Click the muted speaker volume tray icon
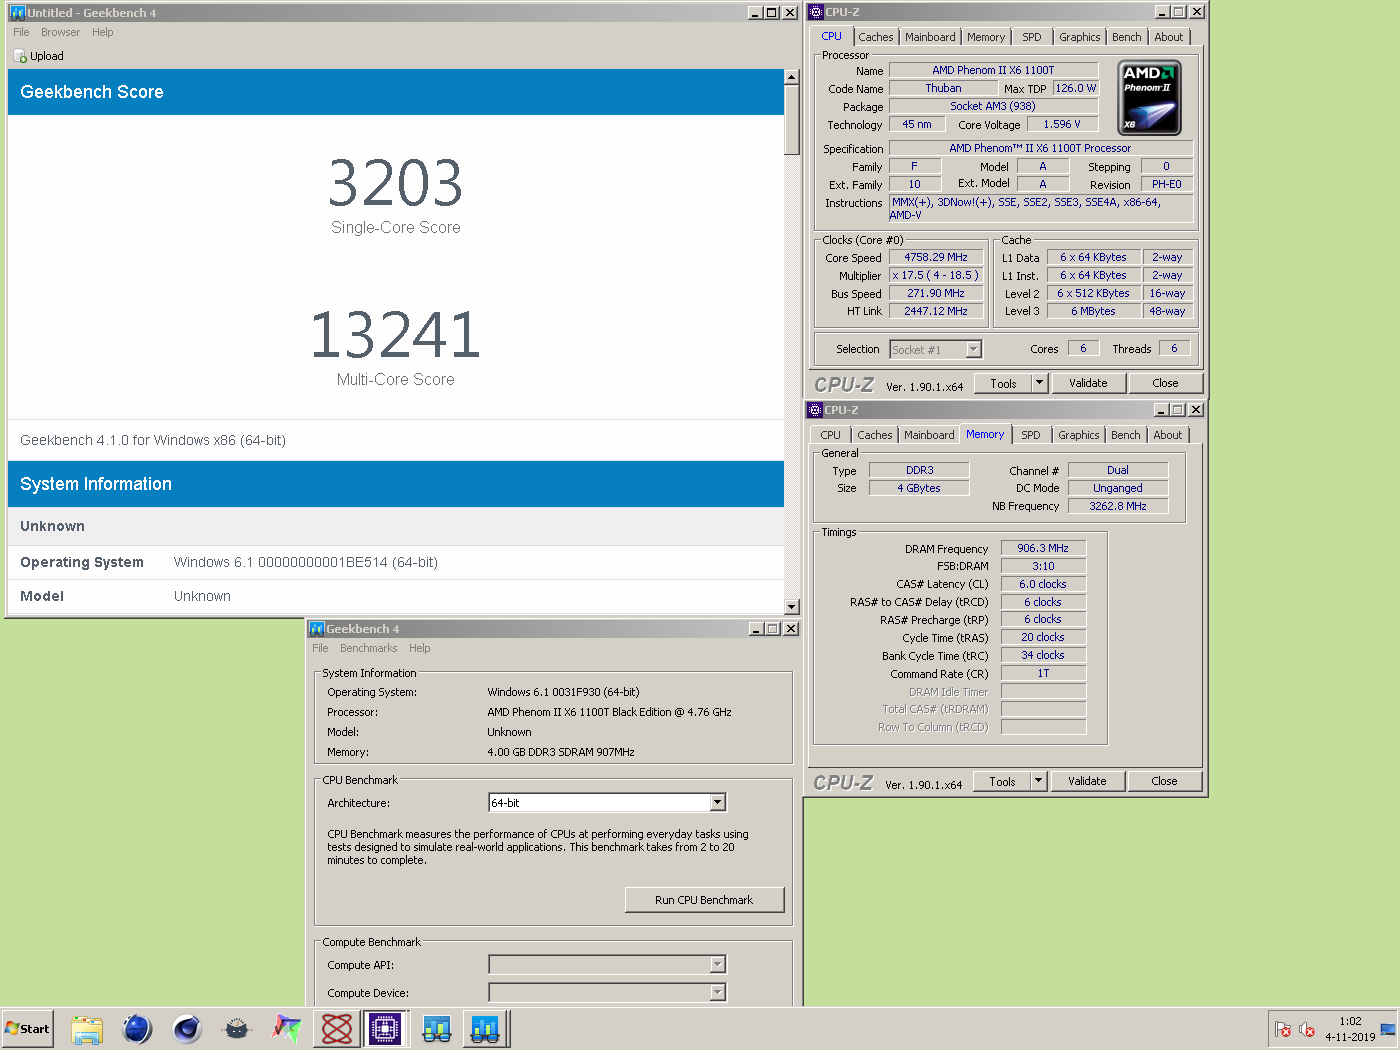This screenshot has height=1050, width=1400. [1306, 1029]
